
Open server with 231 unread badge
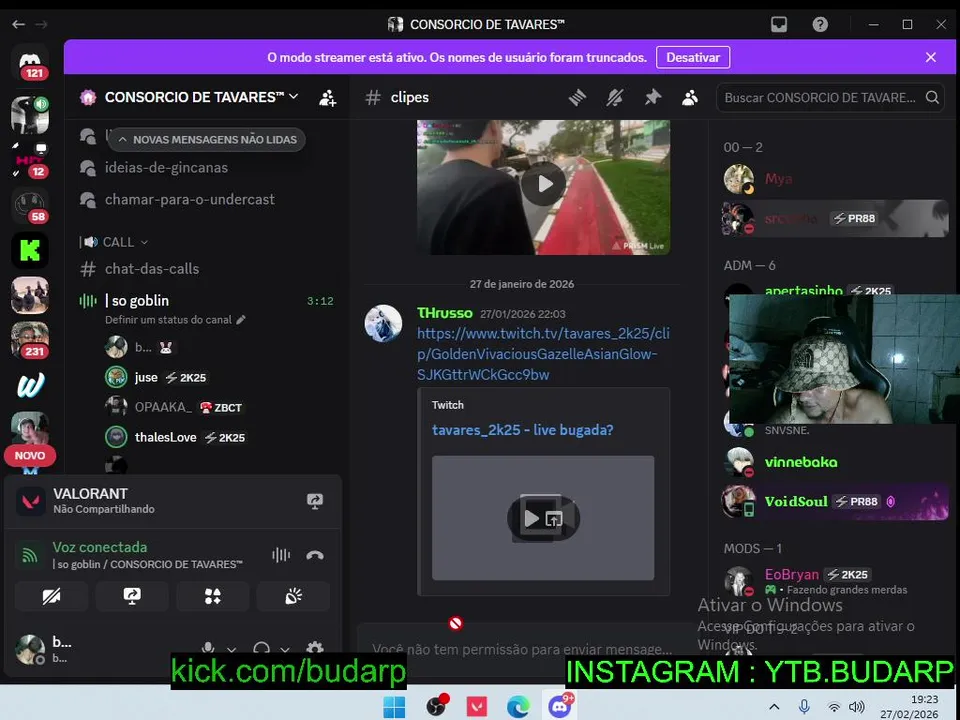tap(30, 340)
